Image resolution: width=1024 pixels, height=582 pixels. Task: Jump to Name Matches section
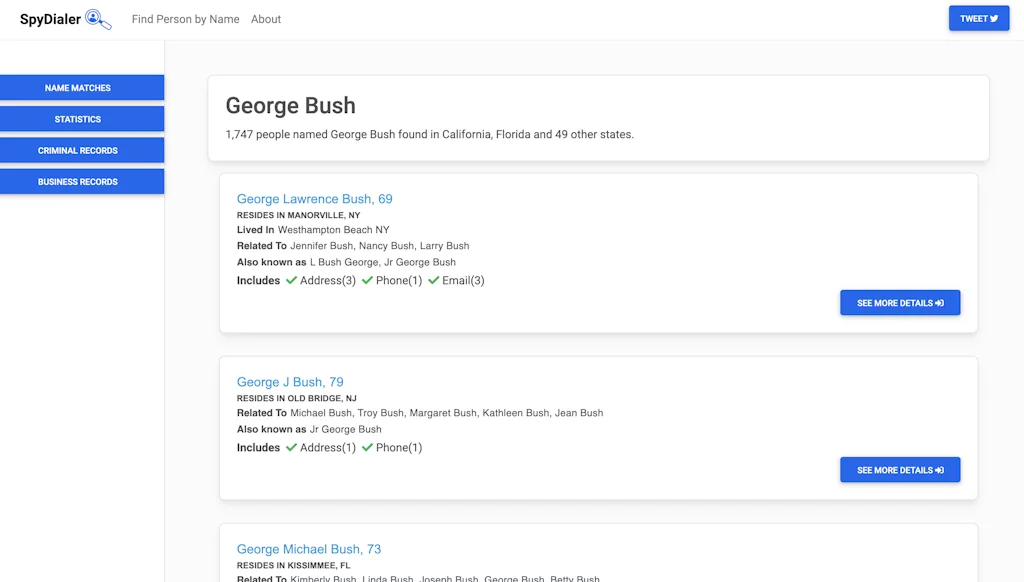pyautogui.click(x=78, y=88)
